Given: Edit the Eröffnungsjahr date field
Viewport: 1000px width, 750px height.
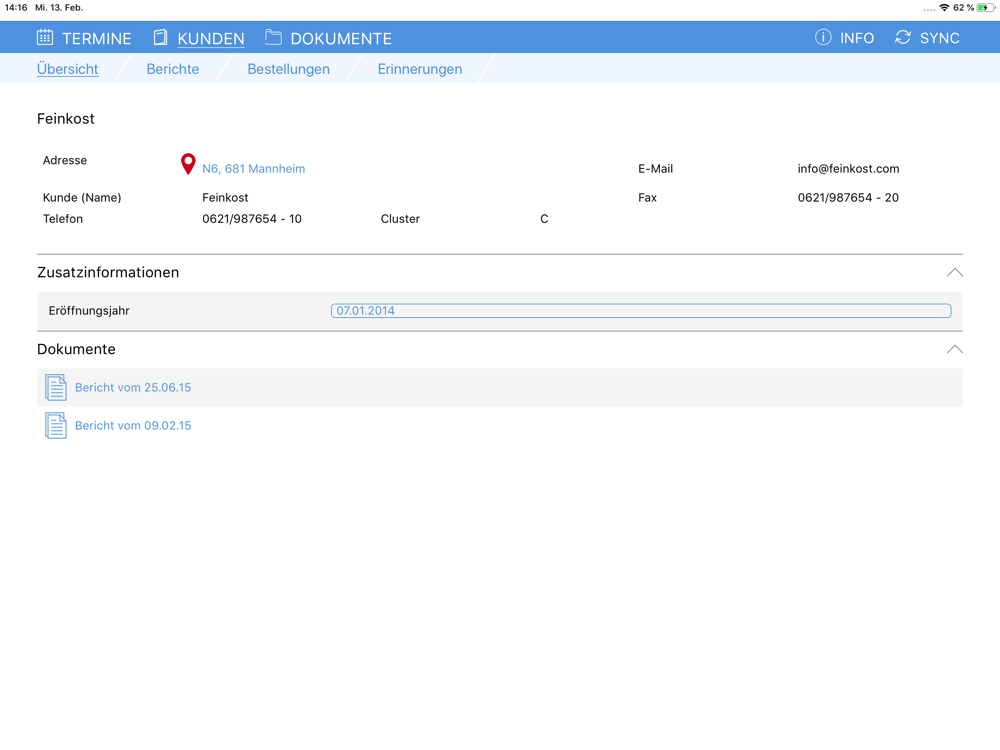Looking at the screenshot, I should [641, 311].
